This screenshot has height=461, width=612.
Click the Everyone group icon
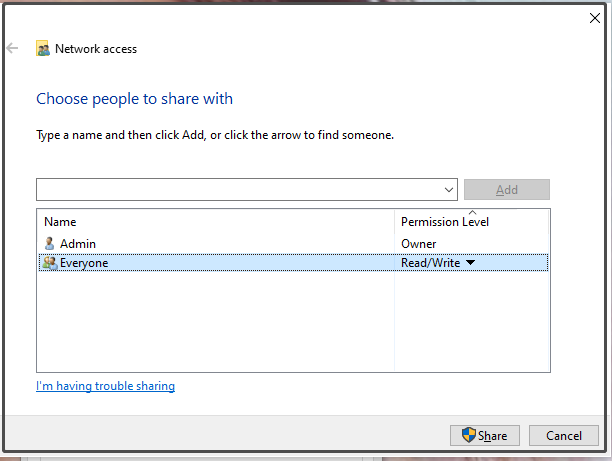coord(50,263)
